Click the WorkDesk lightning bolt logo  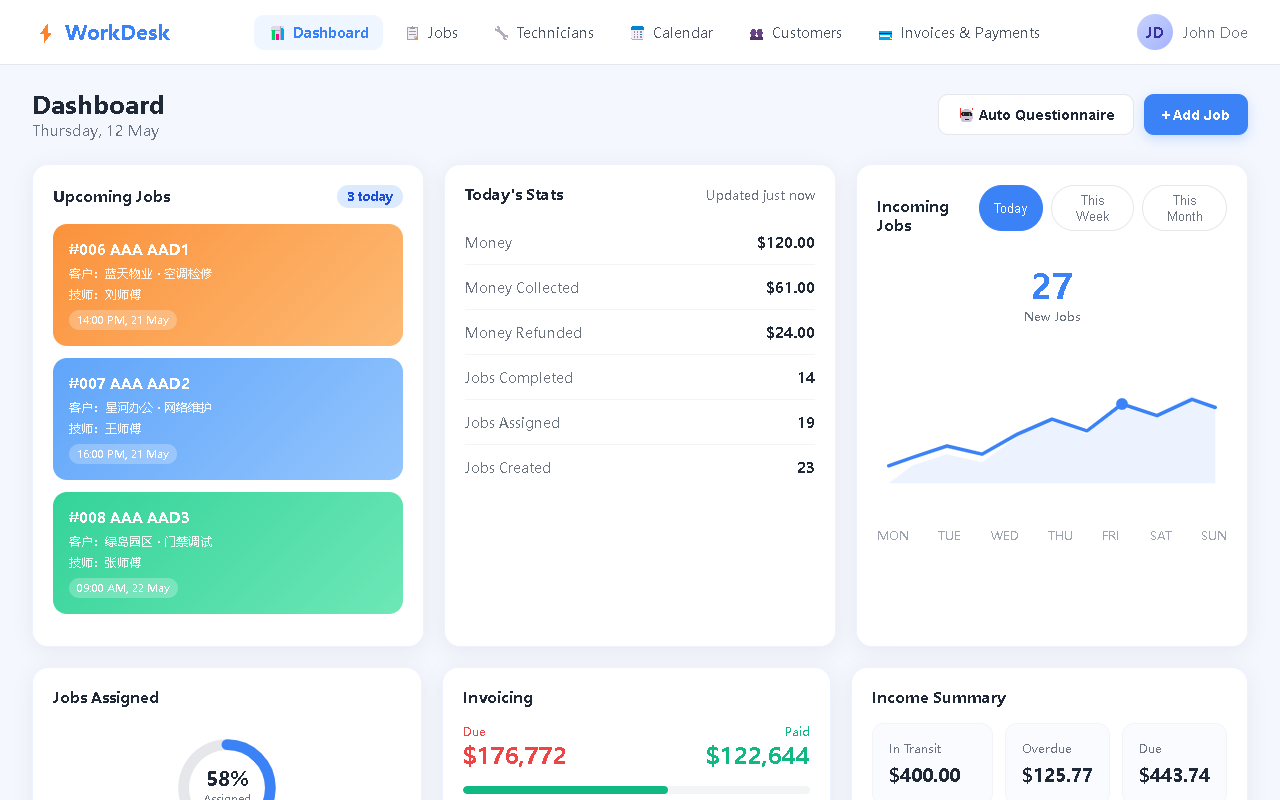[x=45, y=33]
